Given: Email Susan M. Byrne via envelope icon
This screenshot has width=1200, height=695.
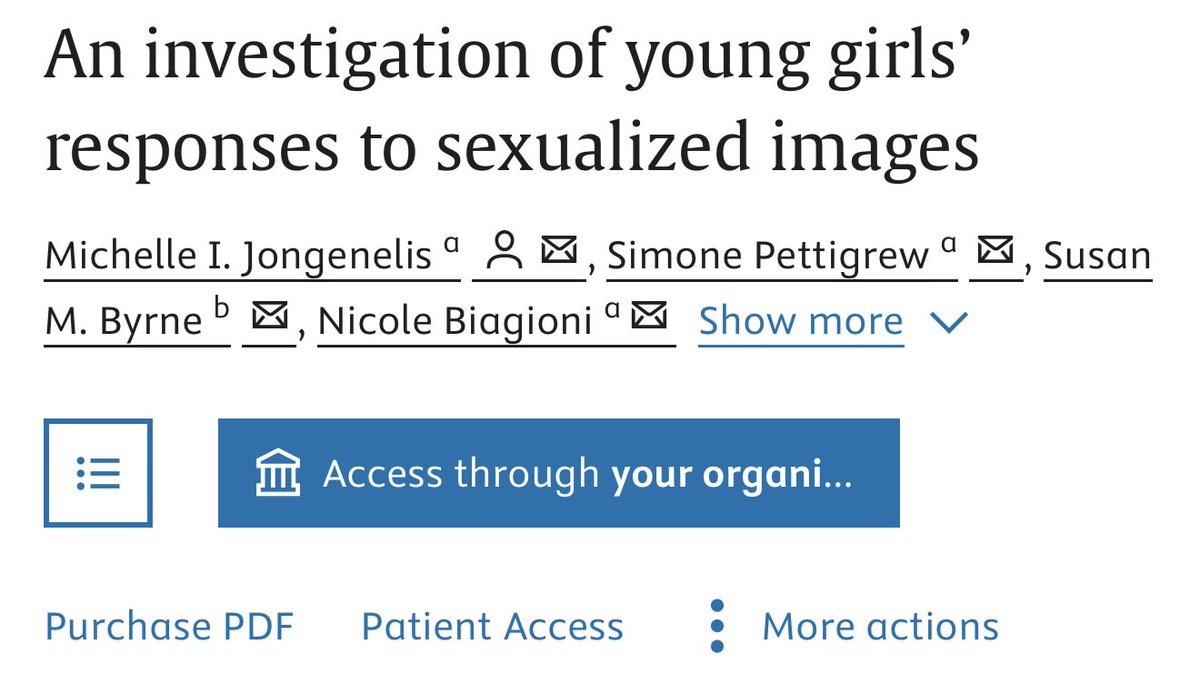Looking at the screenshot, I should (x=268, y=320).
